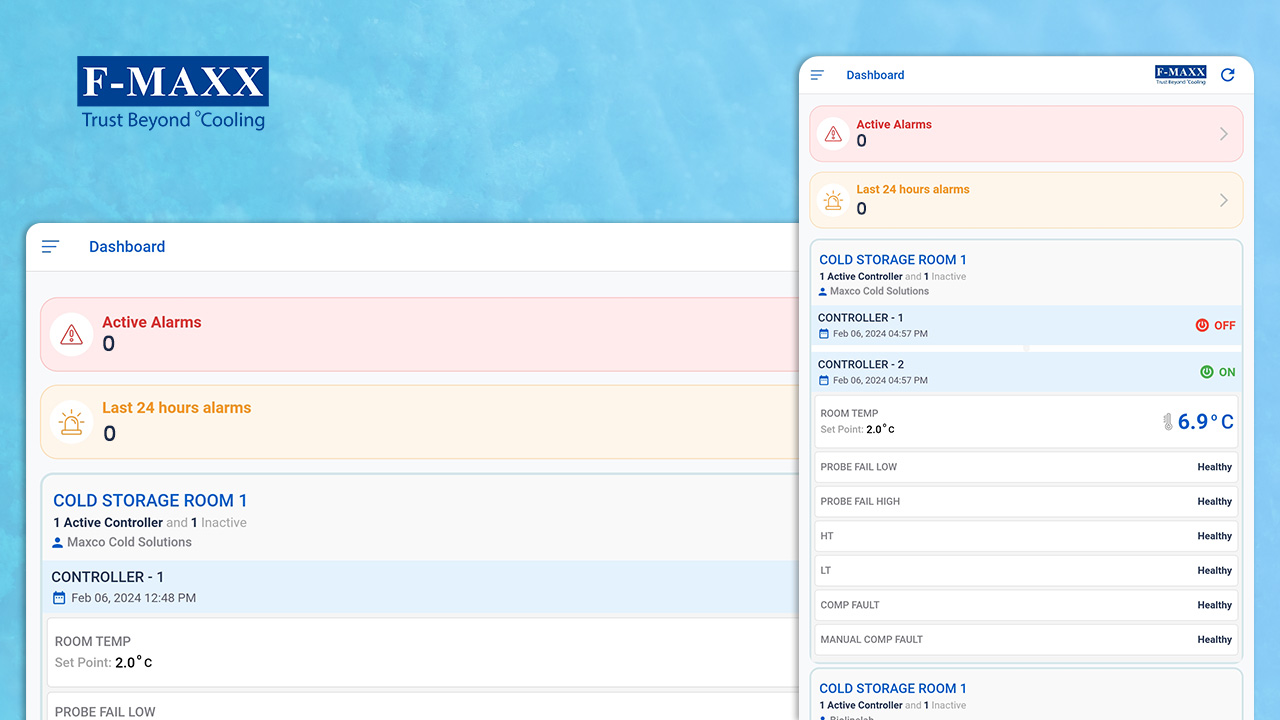Click the Feb 06, 2024 12:48 PM timestamp

point(133,598)
